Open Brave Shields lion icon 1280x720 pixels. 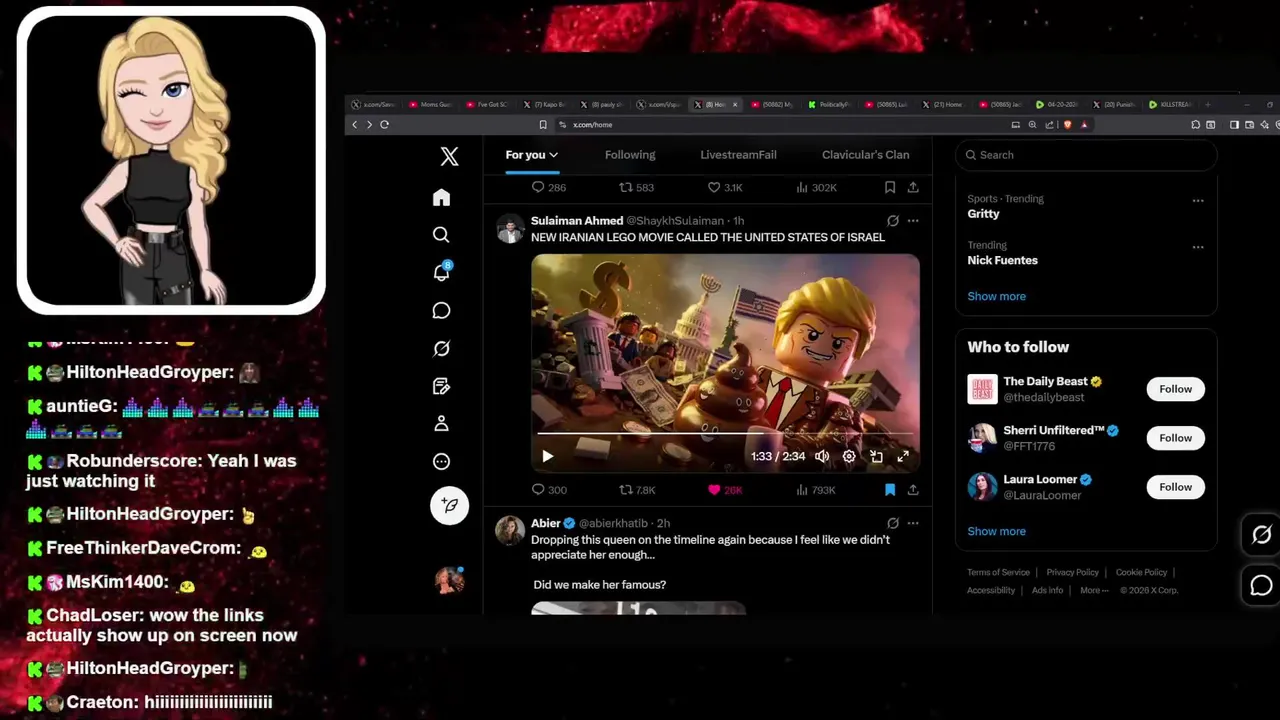(1068, 125)
